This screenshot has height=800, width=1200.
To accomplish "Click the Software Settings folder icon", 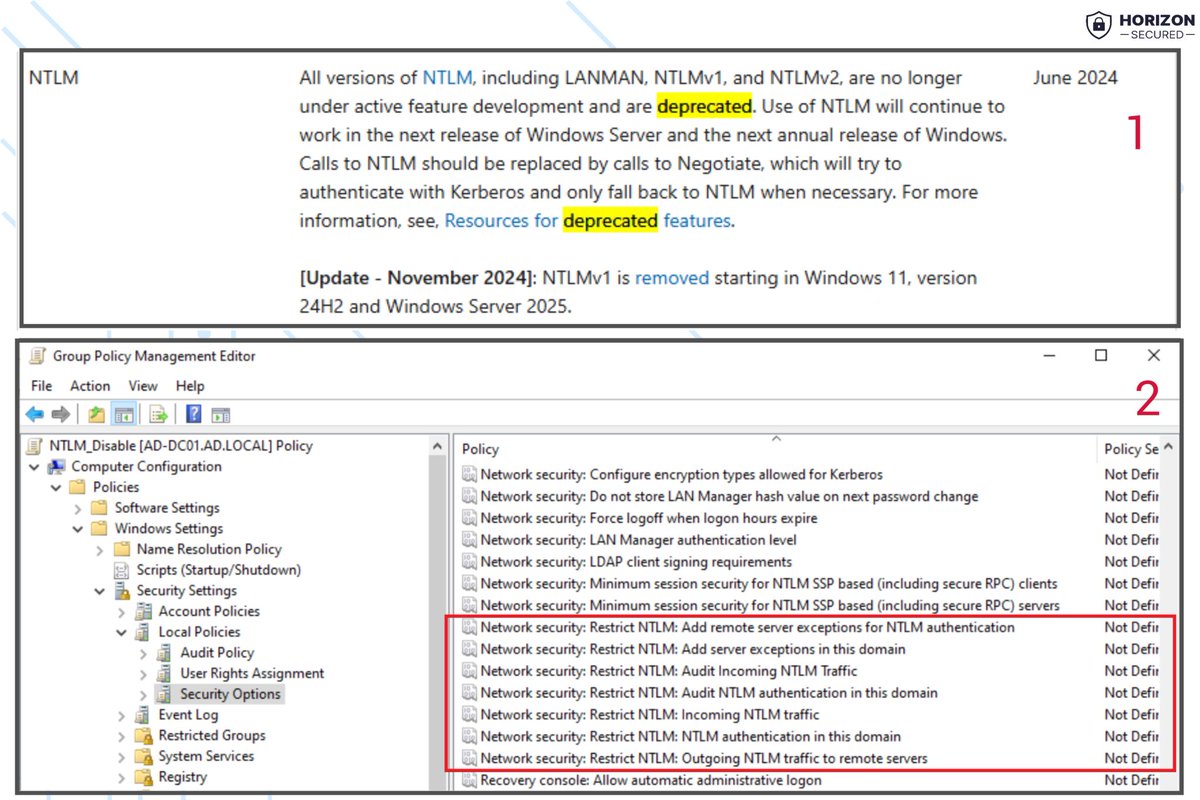I will click(x=99, y=508).
